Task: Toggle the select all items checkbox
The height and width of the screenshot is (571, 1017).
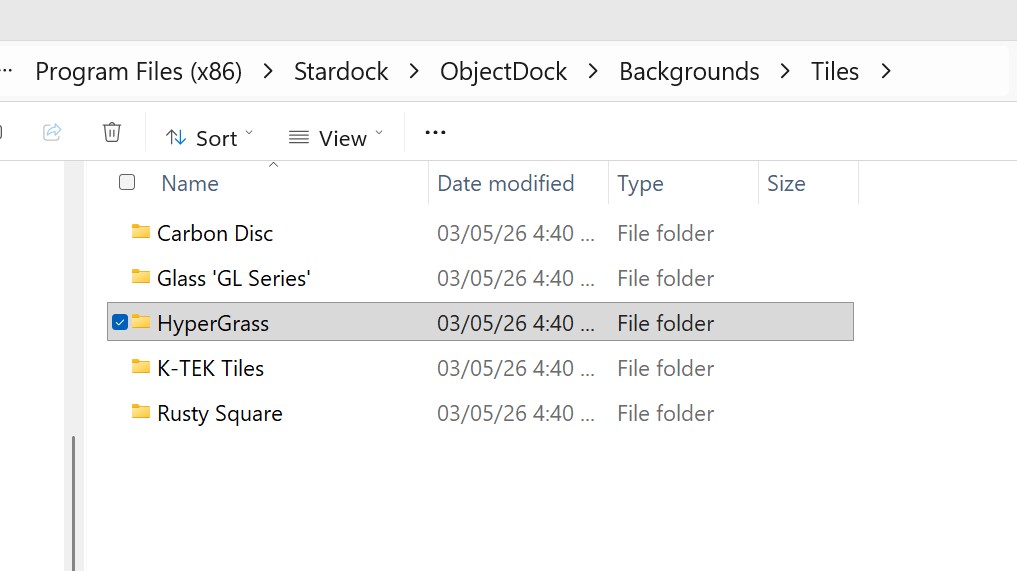Action: click(127, 182)
